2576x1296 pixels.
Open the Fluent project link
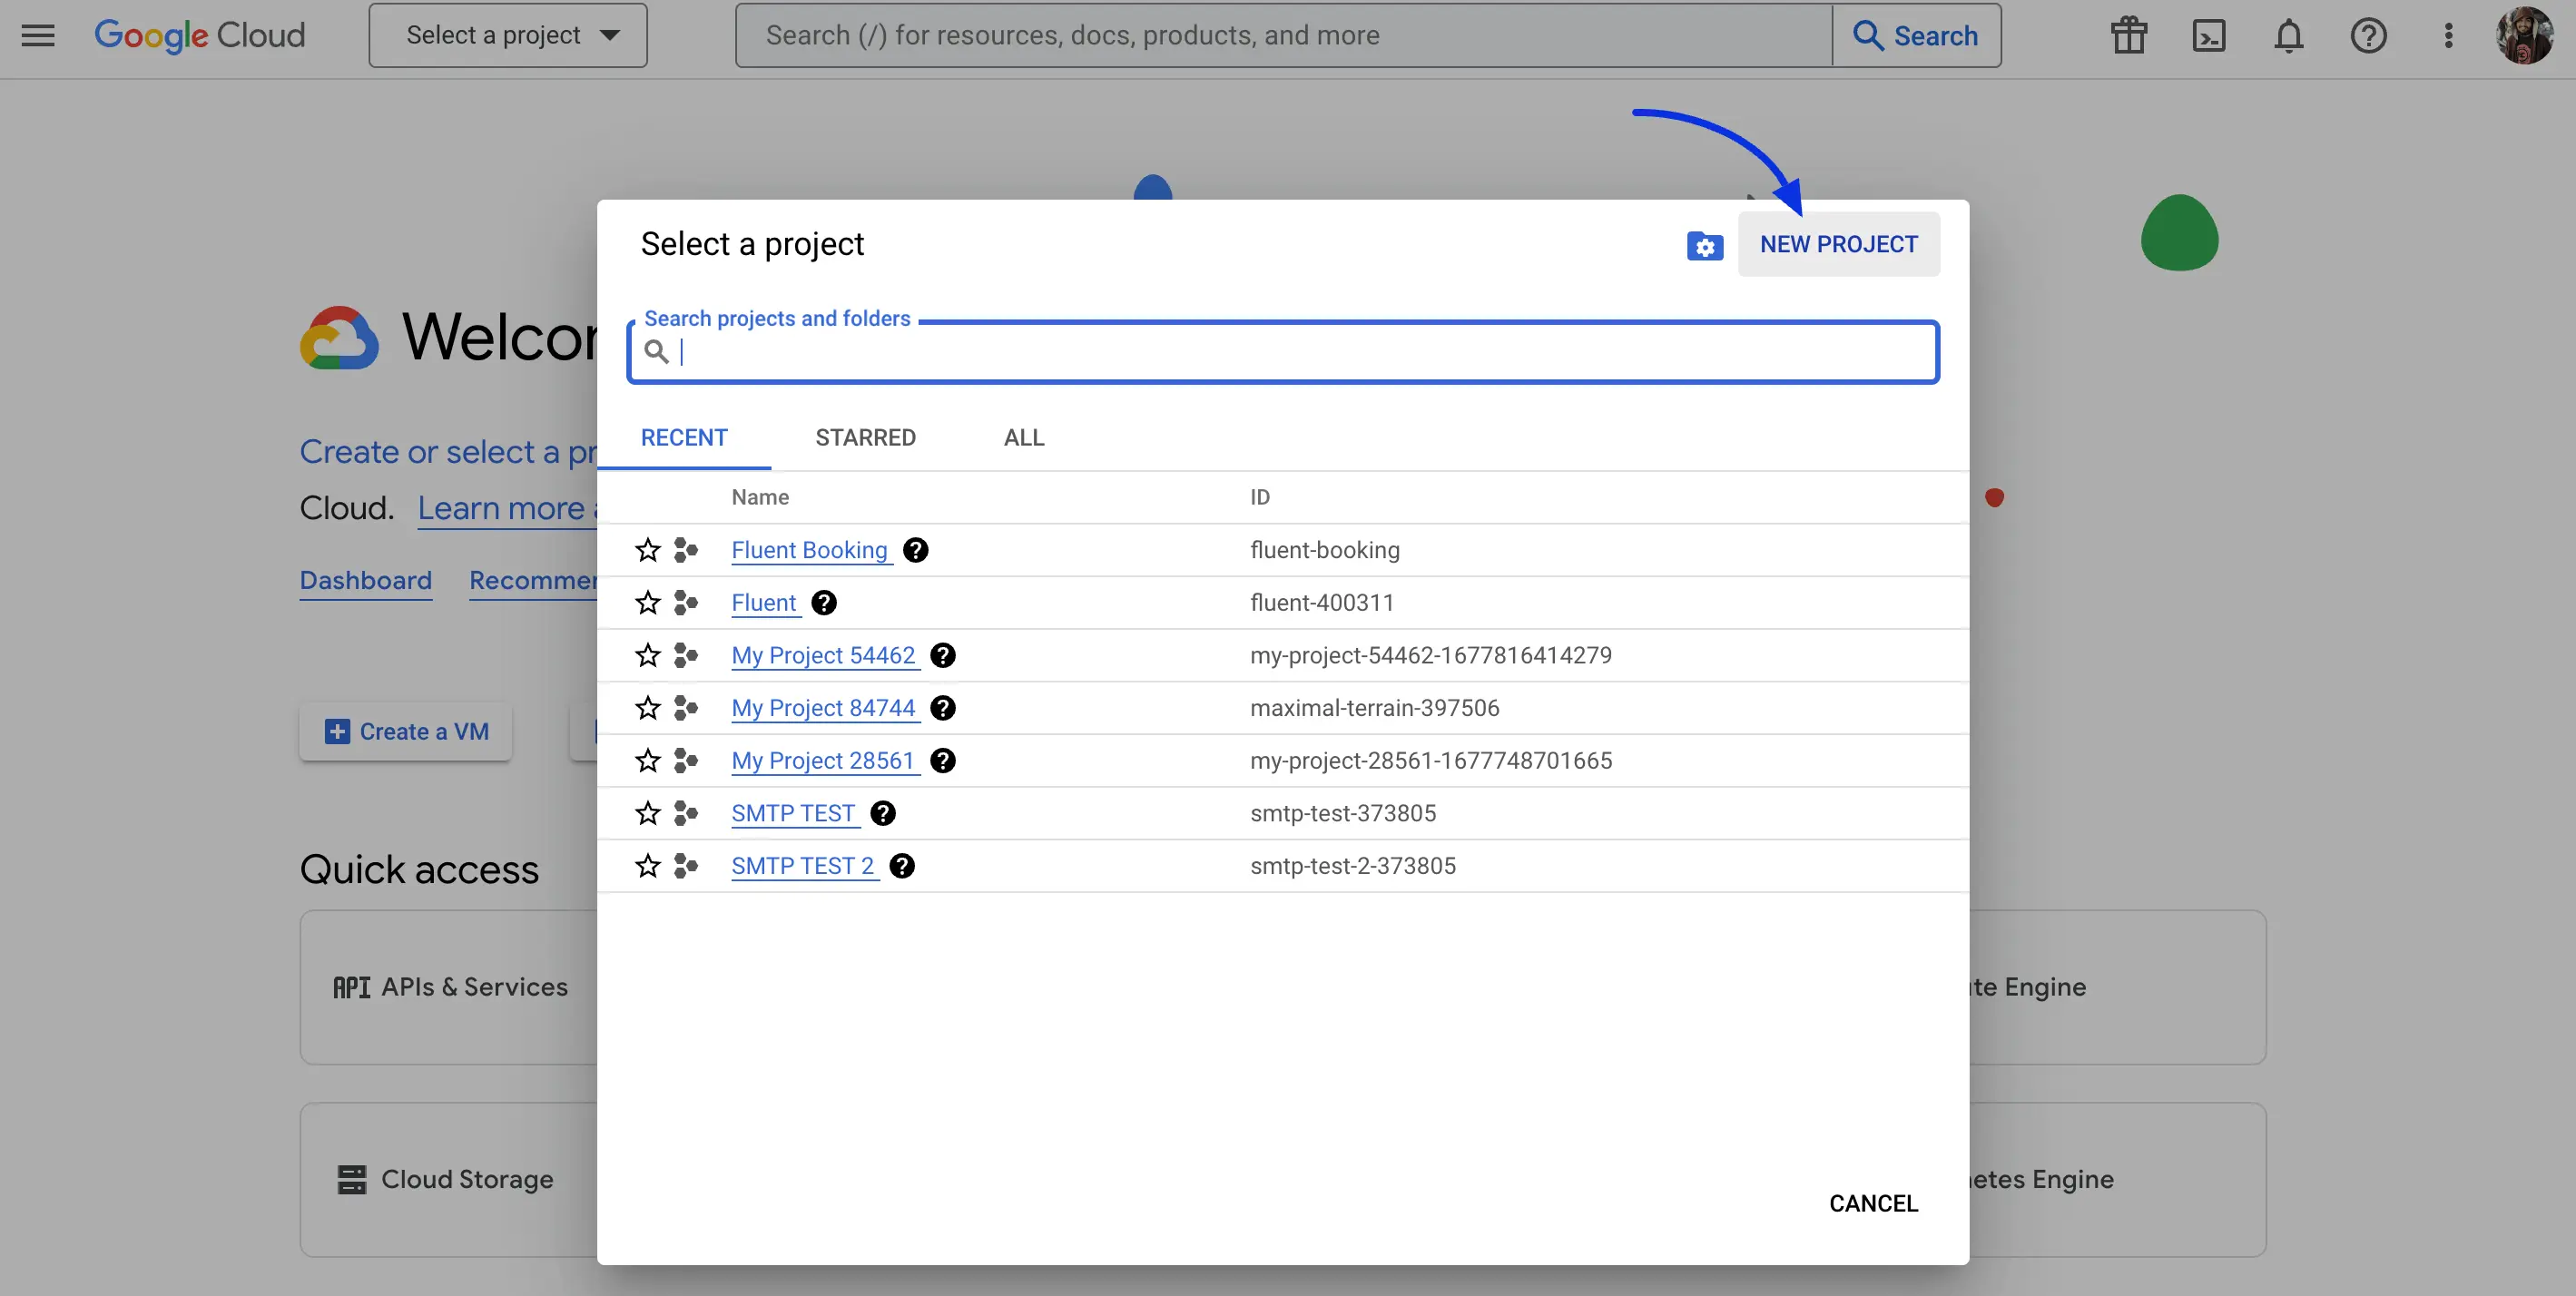click(x=764, y=603)
